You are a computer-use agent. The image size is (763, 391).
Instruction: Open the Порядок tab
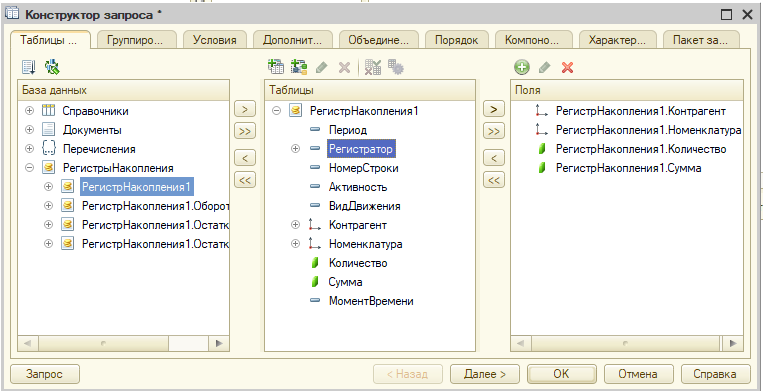457,40
